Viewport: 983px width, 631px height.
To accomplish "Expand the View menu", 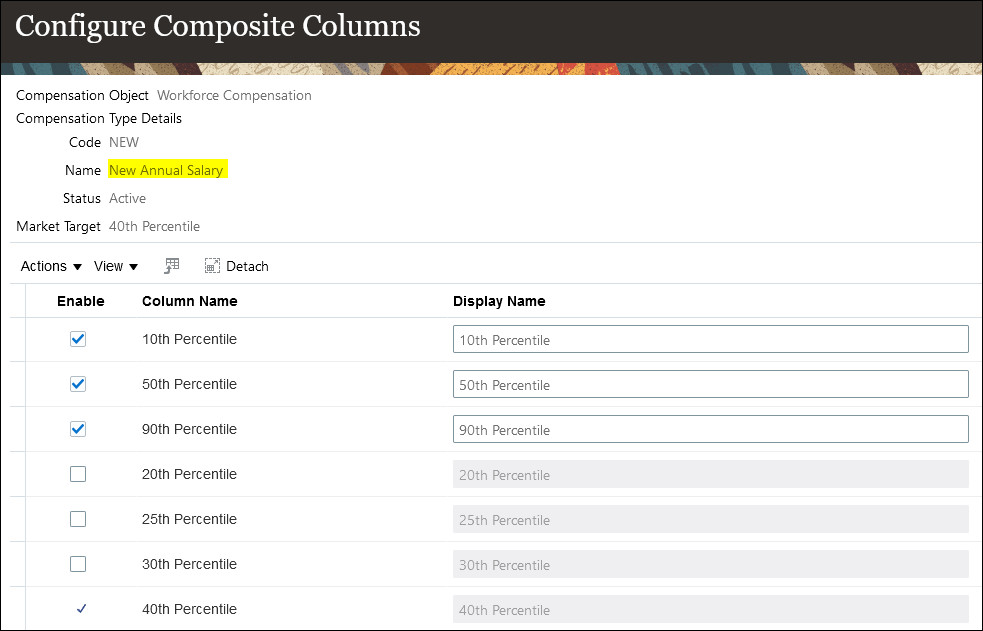I will [116, 266].
